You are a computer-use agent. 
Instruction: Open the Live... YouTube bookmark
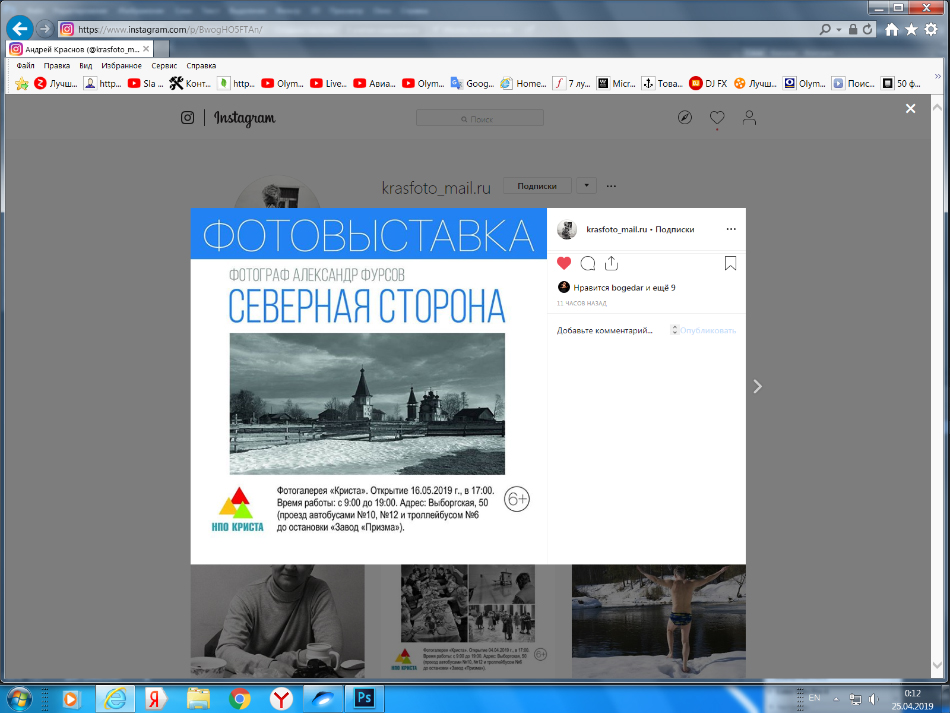[x=328, y=84]
